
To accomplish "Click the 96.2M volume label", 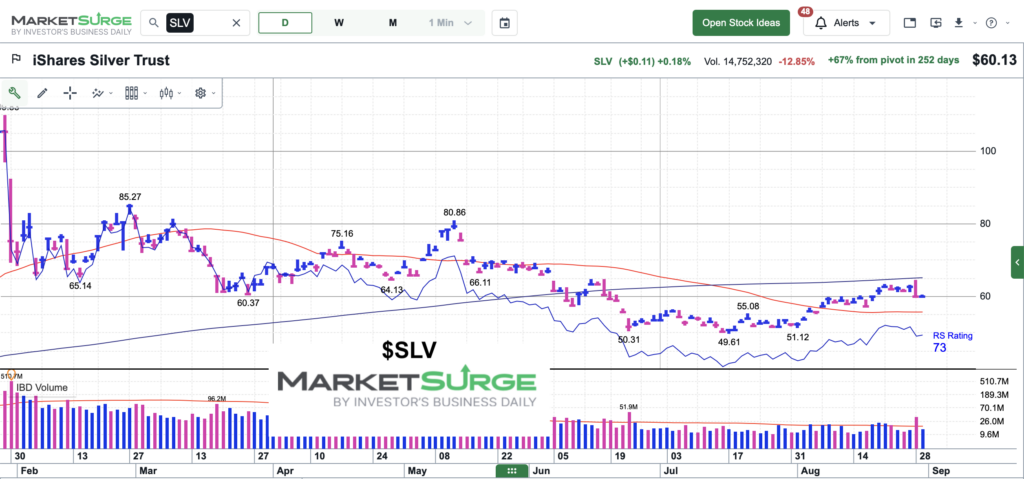I will [216, 398].
